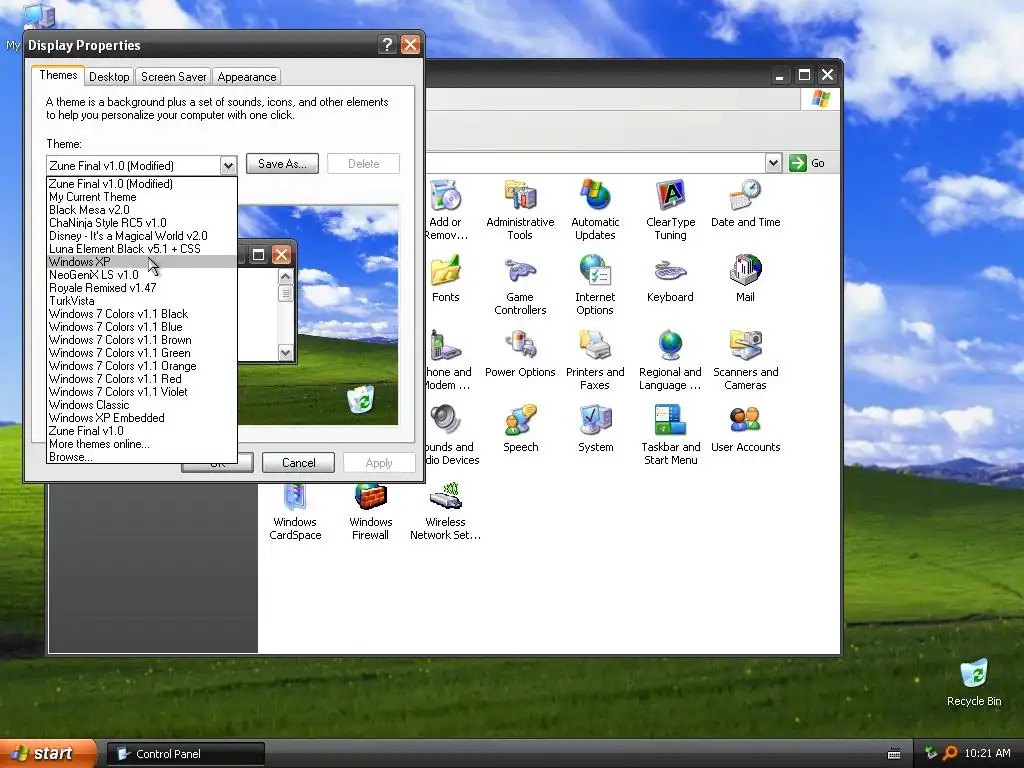The width and height of the screenshot is (1024, 768).
Task: Click the Save As... button
Action: (282, 164)
